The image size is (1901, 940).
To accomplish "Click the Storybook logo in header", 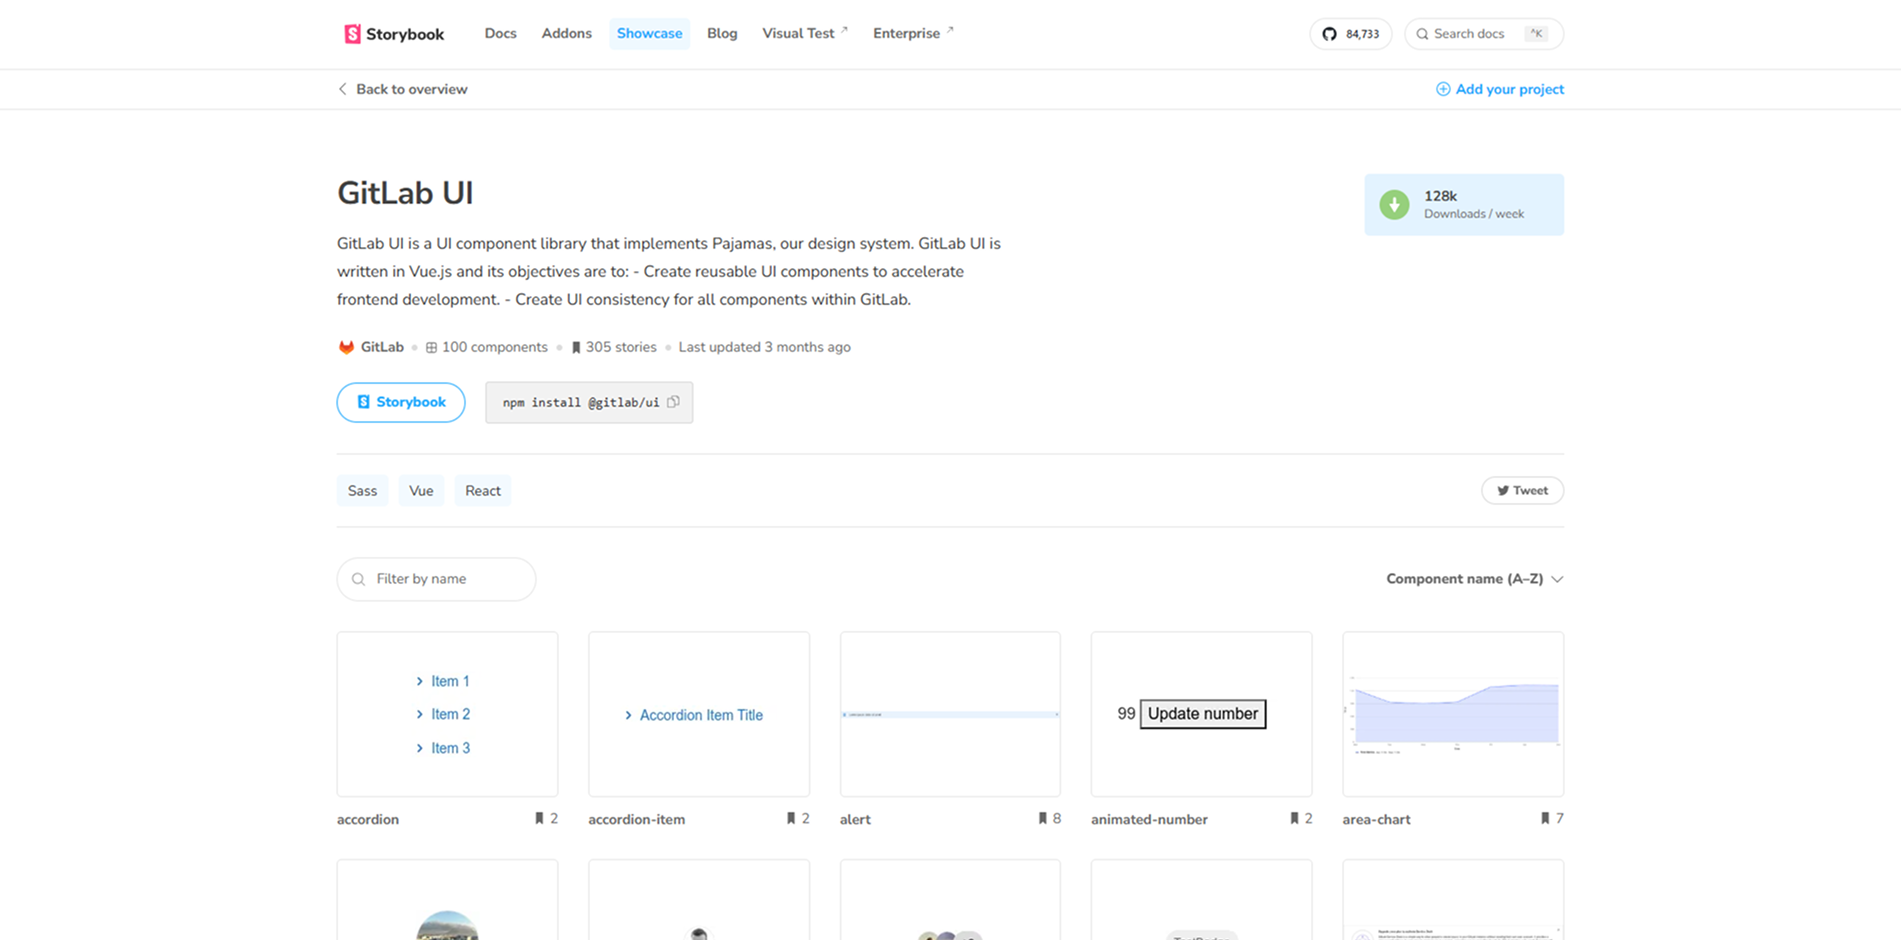I will pos(394,34).
